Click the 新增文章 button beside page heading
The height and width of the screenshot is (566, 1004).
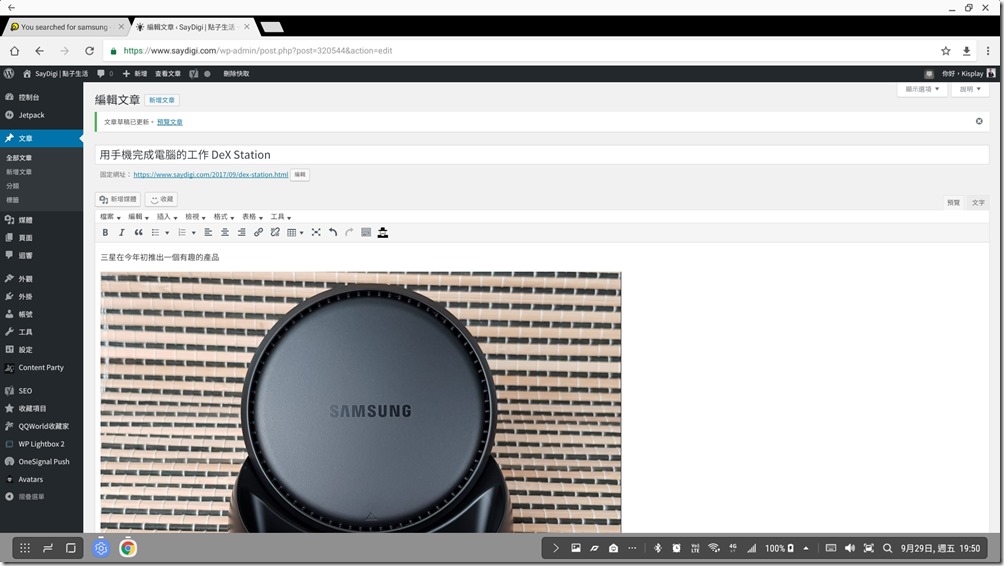point(162,100)
